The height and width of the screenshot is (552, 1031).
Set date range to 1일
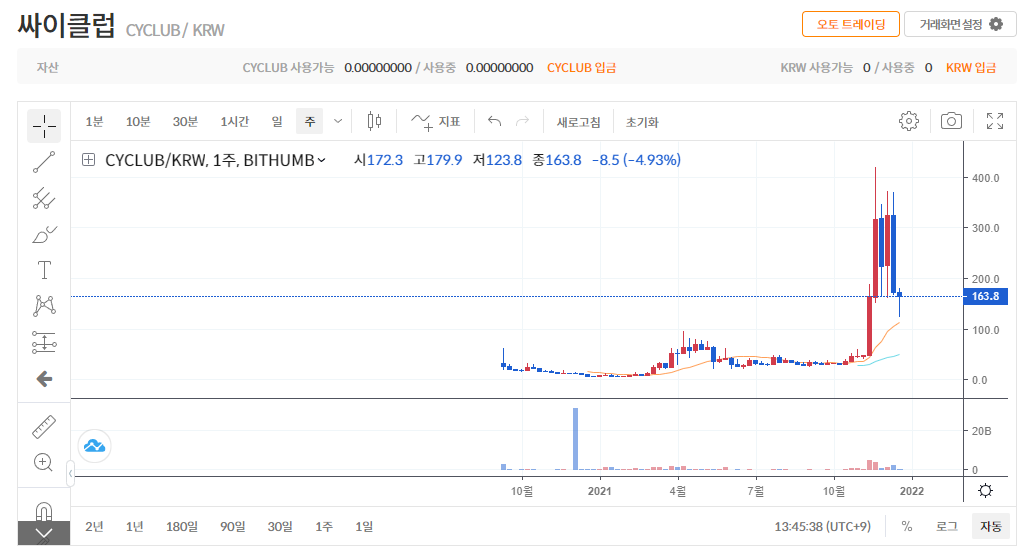(364, 526)
